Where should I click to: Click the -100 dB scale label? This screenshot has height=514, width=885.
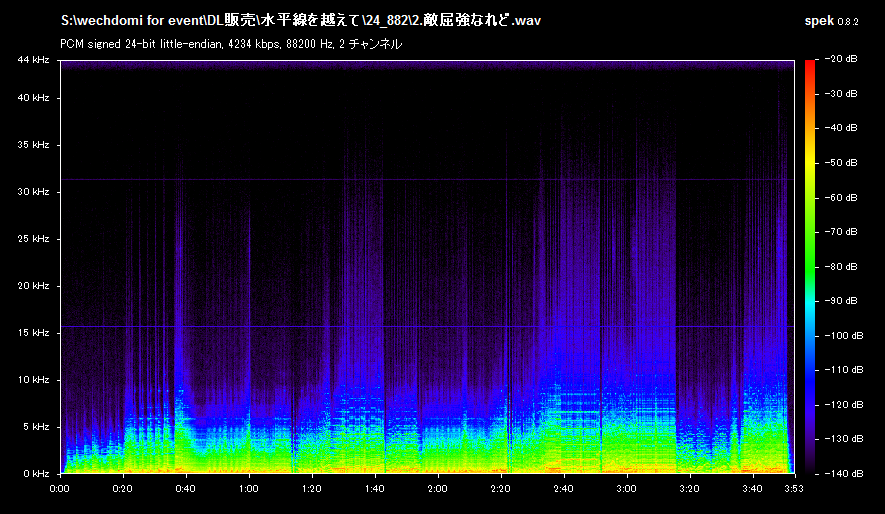(x=844, y=336)
